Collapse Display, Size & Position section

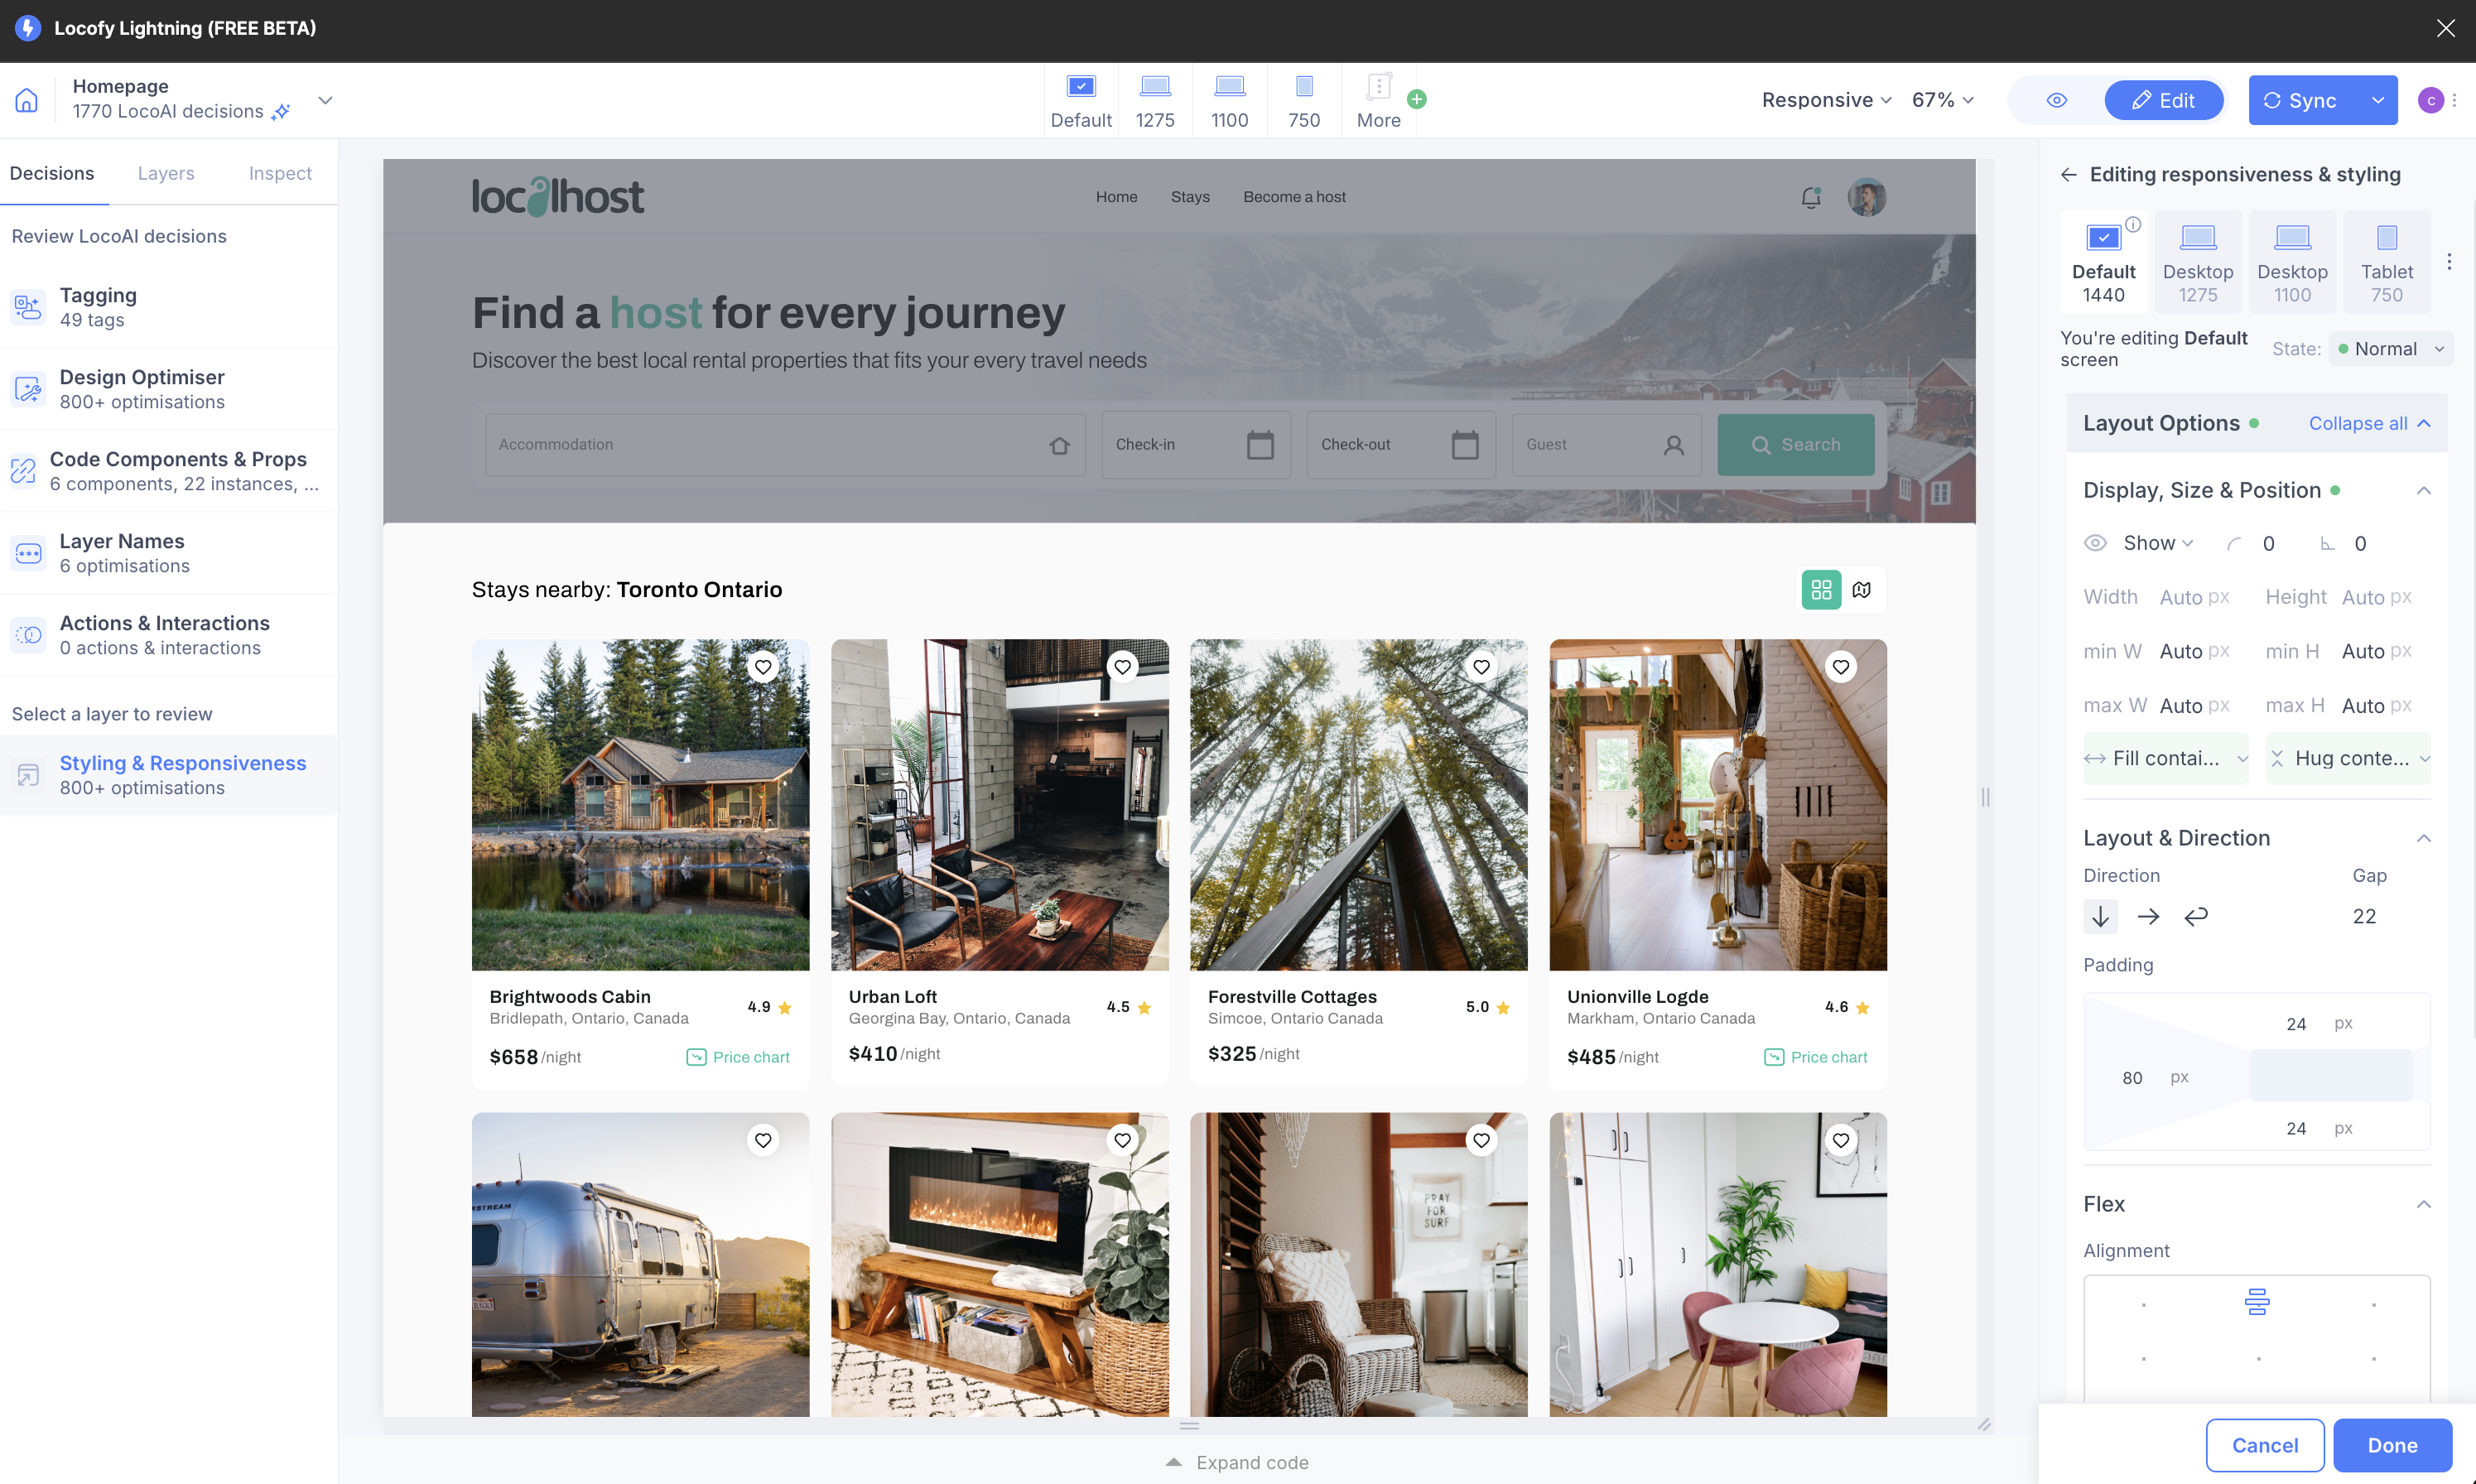click(x=2423, y=491)
